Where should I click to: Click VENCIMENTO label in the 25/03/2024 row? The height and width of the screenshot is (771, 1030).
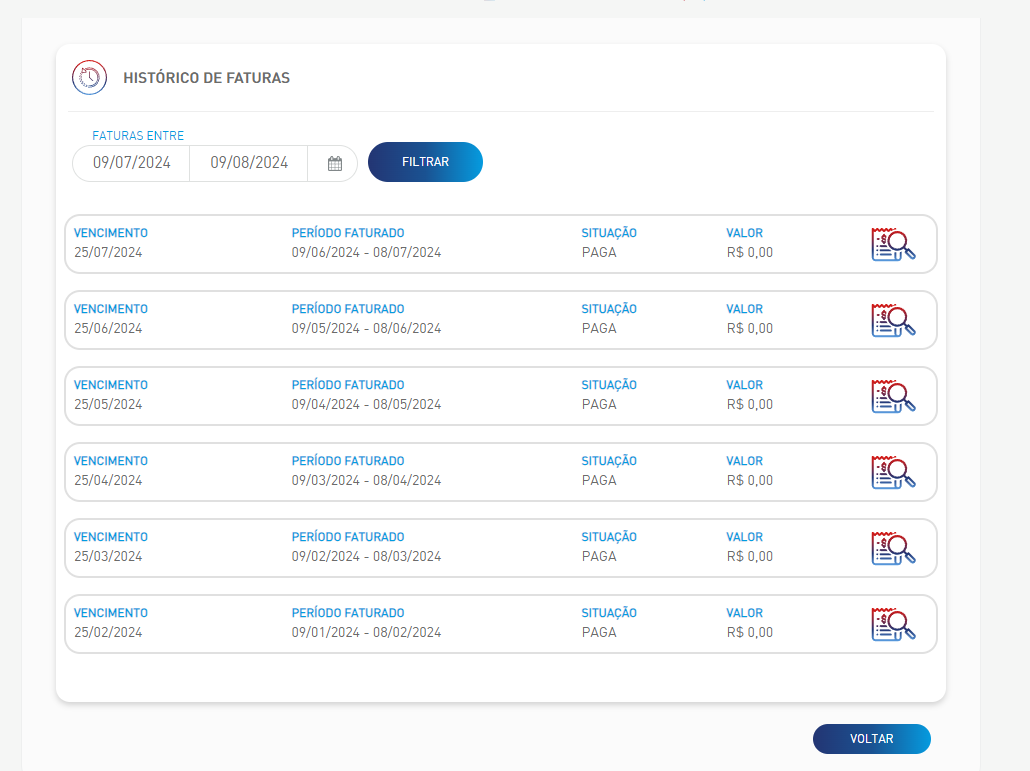pyautogui.click(x=111, y=537)
